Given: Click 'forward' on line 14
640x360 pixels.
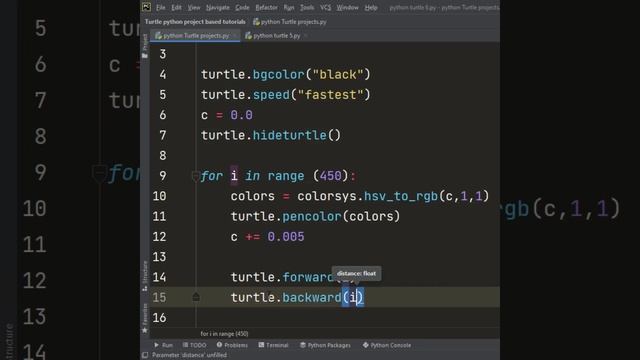Looking at the screenshot, I should coord(309,277).
